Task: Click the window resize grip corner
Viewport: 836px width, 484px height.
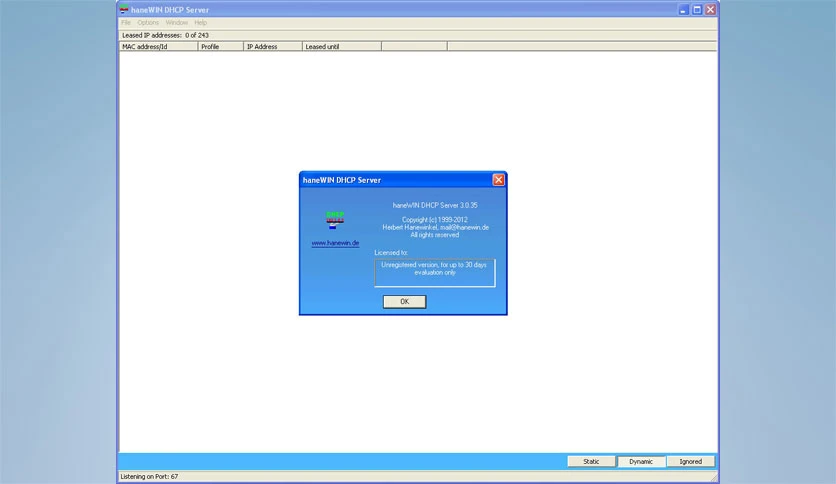Action: (714, 477)
